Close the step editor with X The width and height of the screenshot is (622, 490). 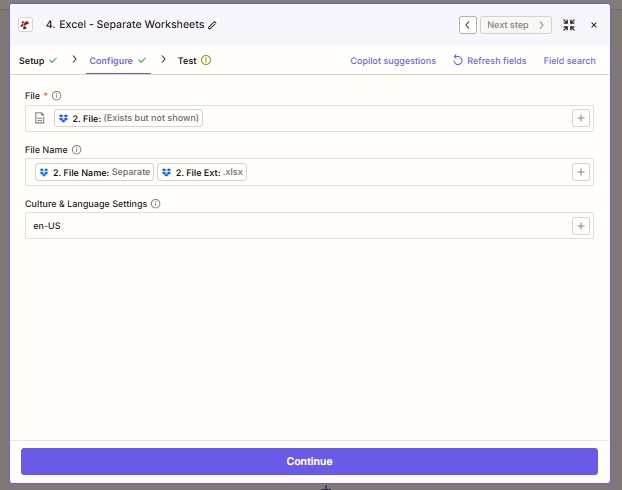(594, 25)
